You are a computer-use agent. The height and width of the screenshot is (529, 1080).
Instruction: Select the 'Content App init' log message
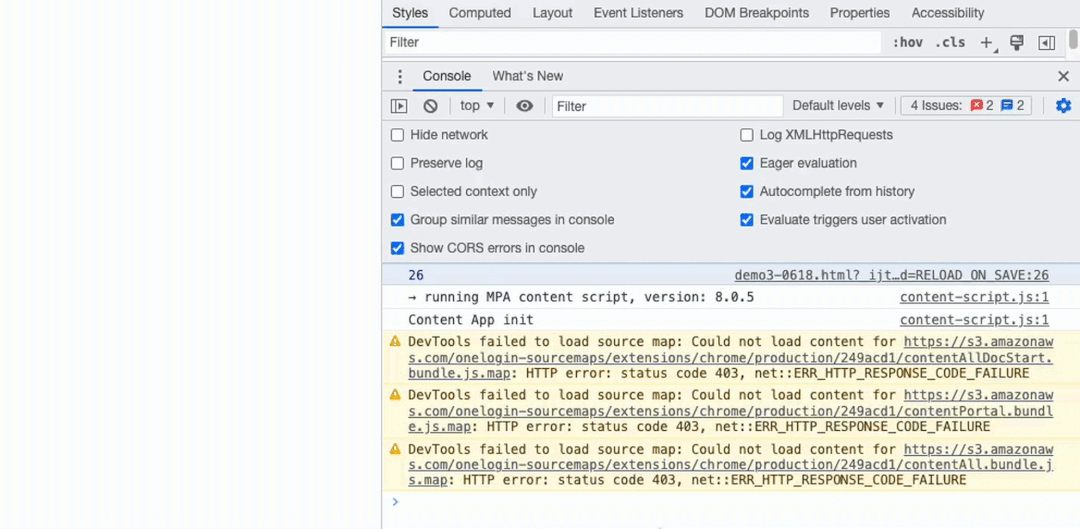click(x=470, y=320)
